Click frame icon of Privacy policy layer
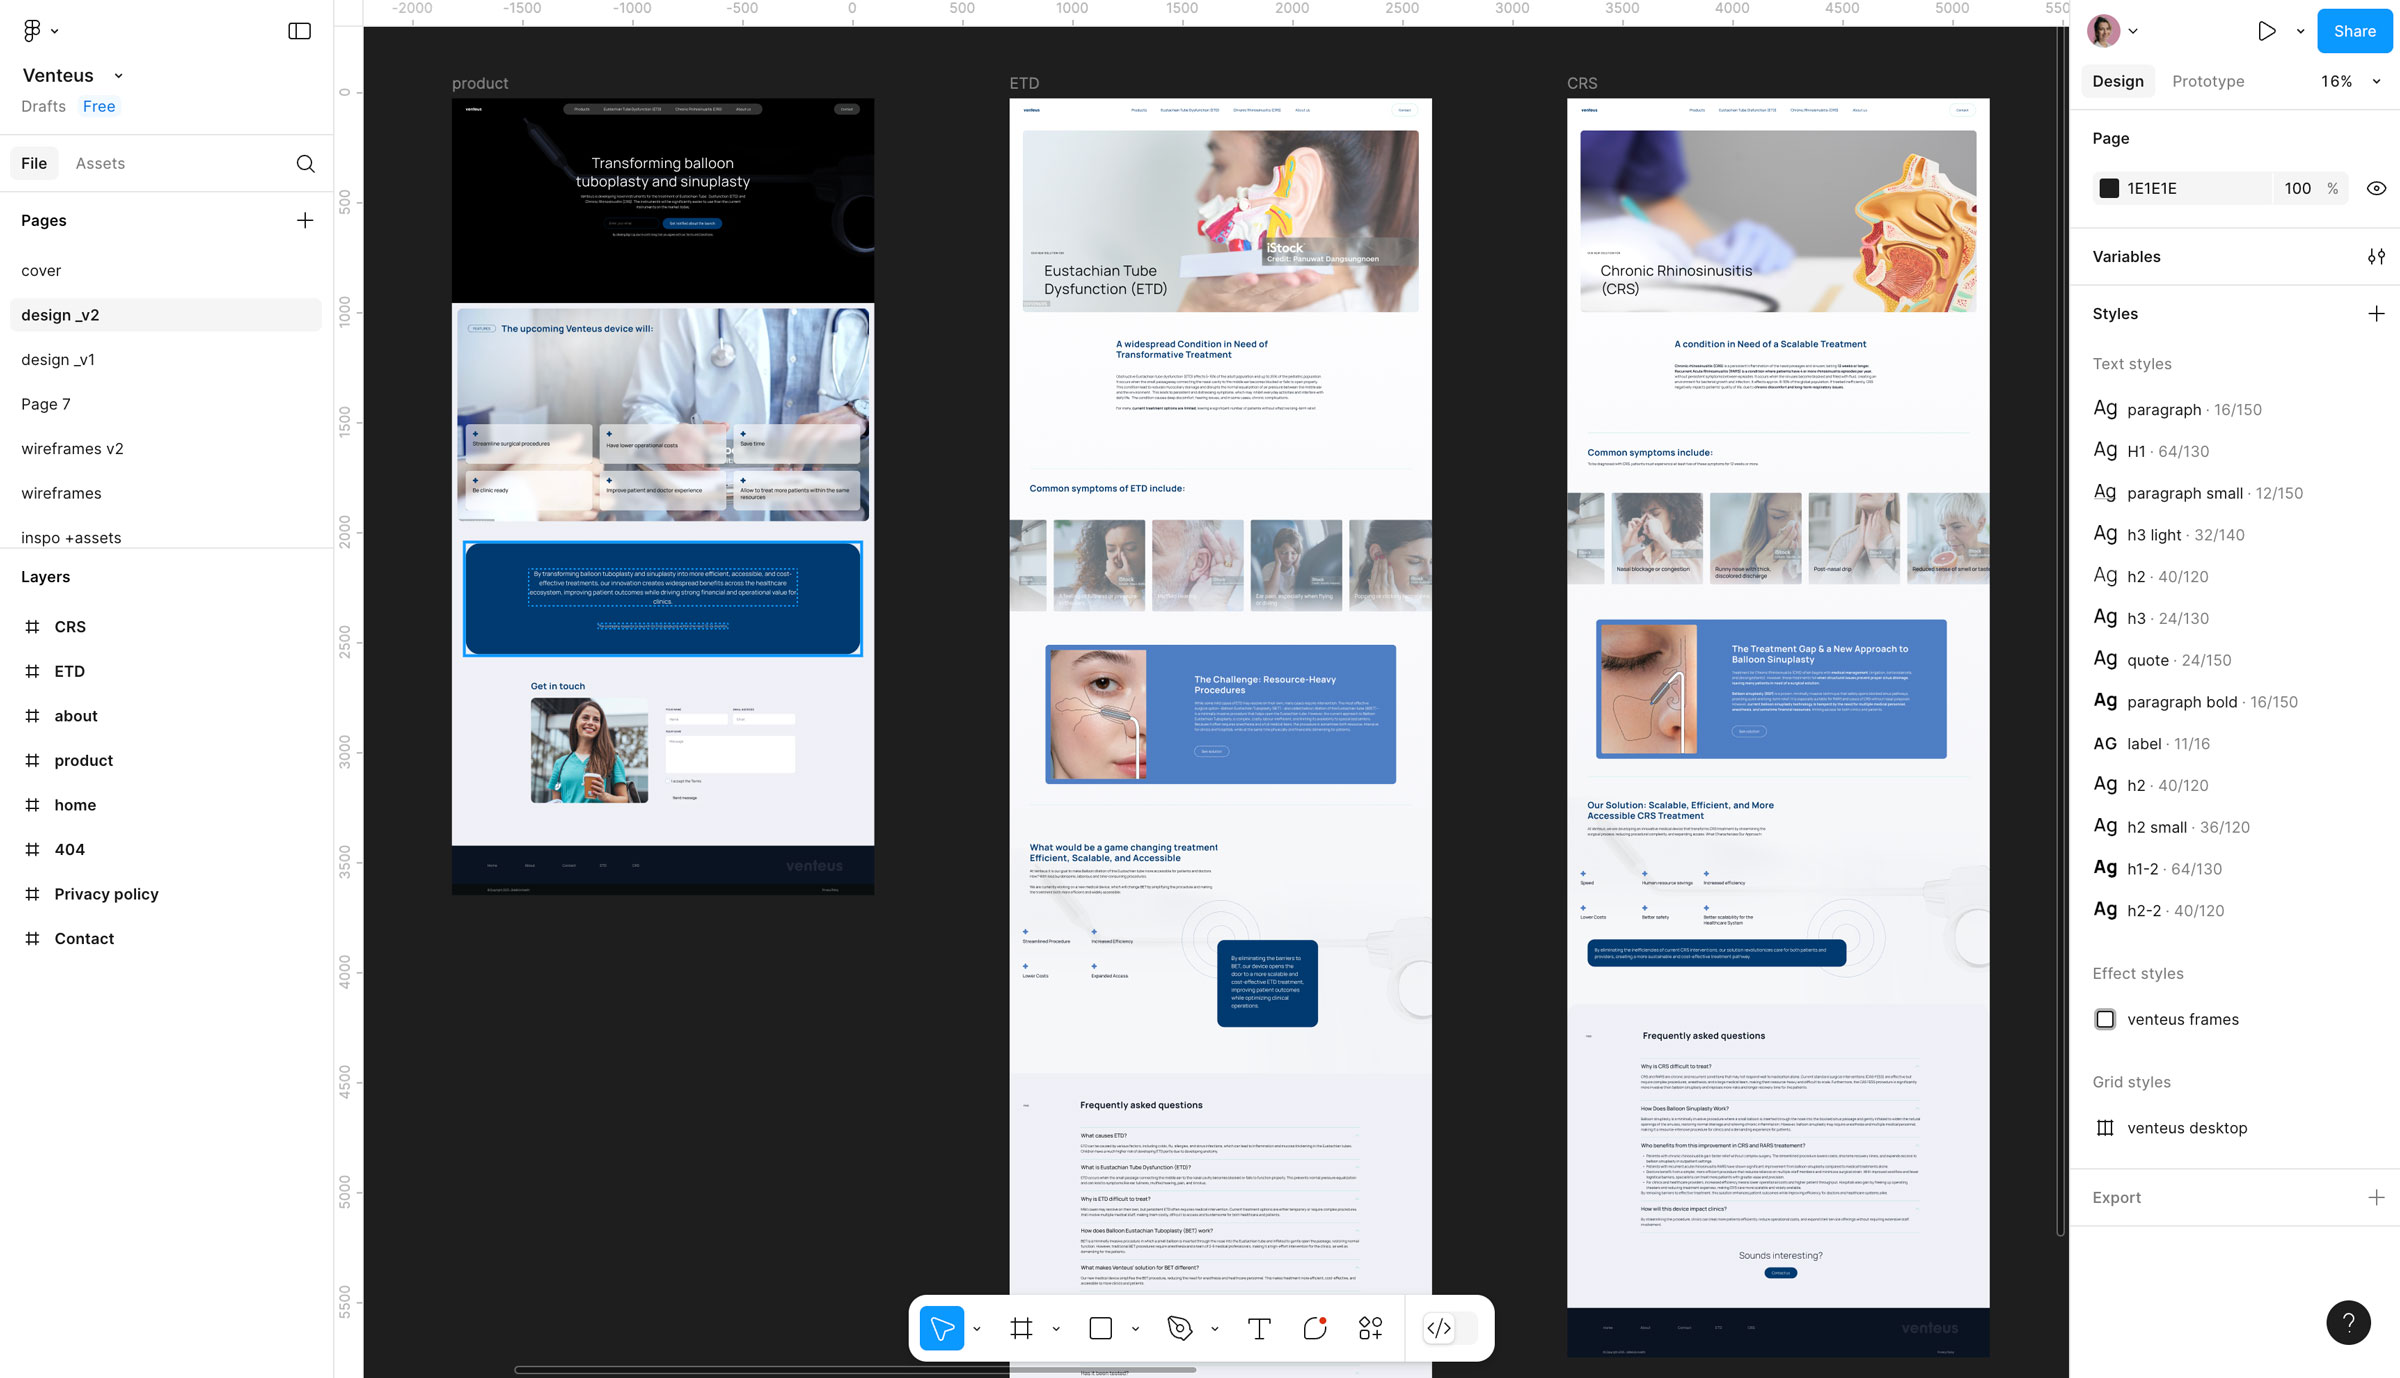This screenshot has width=2400, height=1378. click(x=32, y=894)
